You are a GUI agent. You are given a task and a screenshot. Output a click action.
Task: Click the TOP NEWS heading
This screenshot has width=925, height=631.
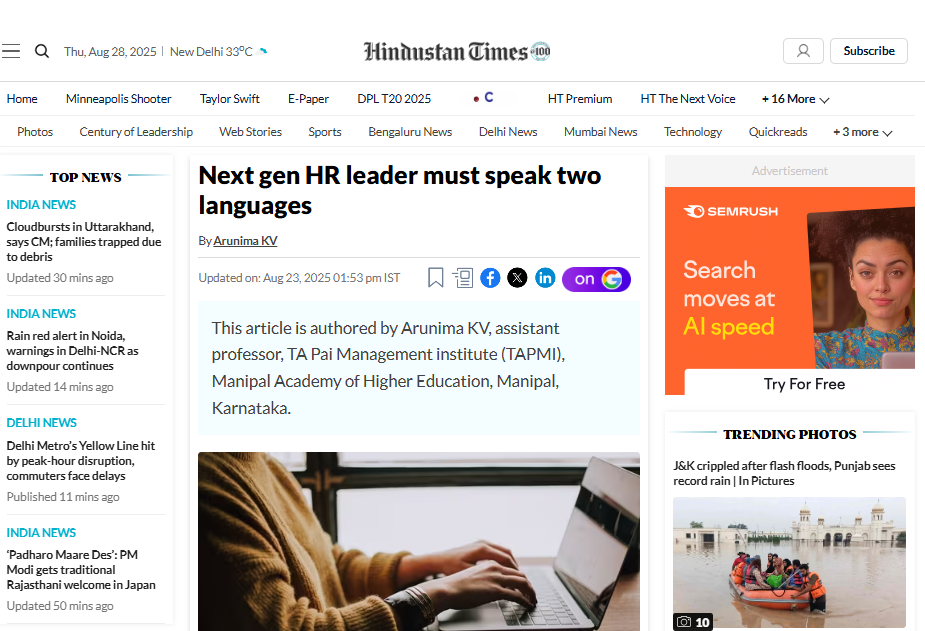point(86,177)
